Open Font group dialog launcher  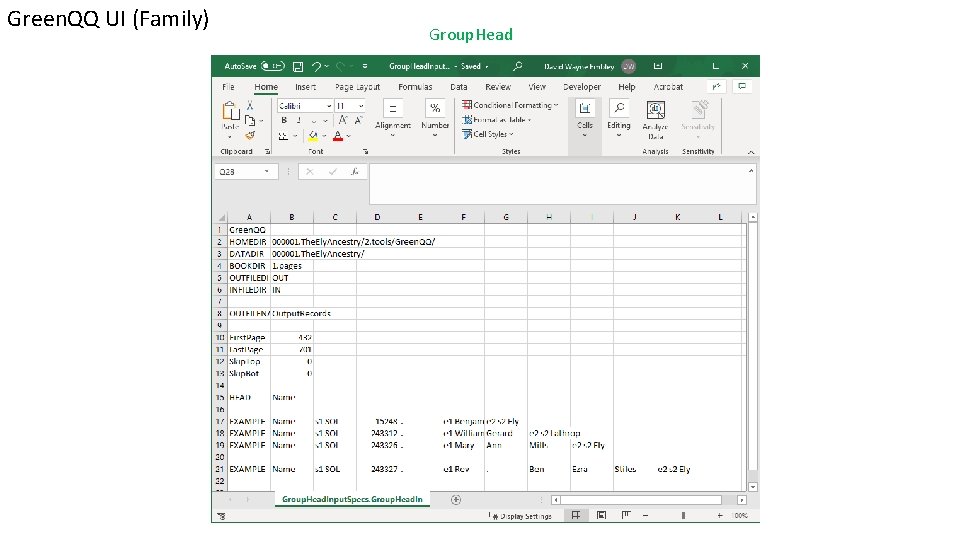pos(366,151)
